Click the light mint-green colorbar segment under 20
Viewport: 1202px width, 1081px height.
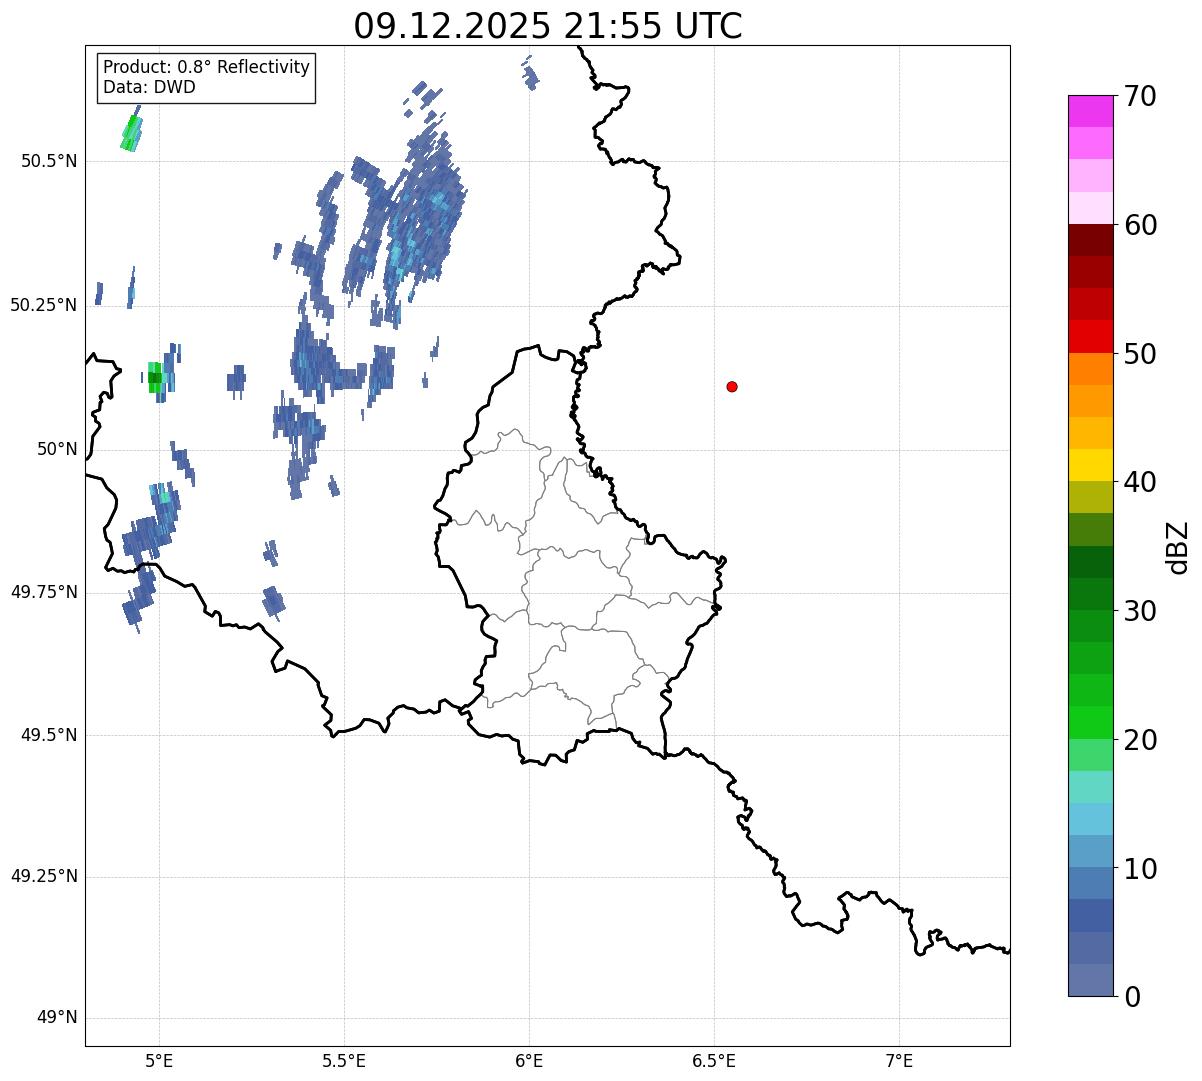click(1090, 755)
